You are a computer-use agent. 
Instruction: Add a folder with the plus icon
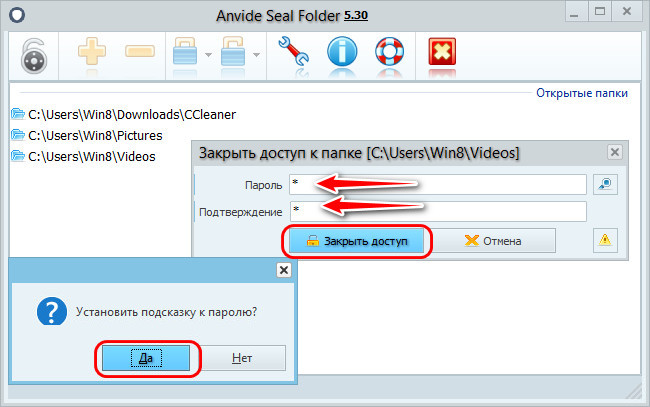coord(92,51)
